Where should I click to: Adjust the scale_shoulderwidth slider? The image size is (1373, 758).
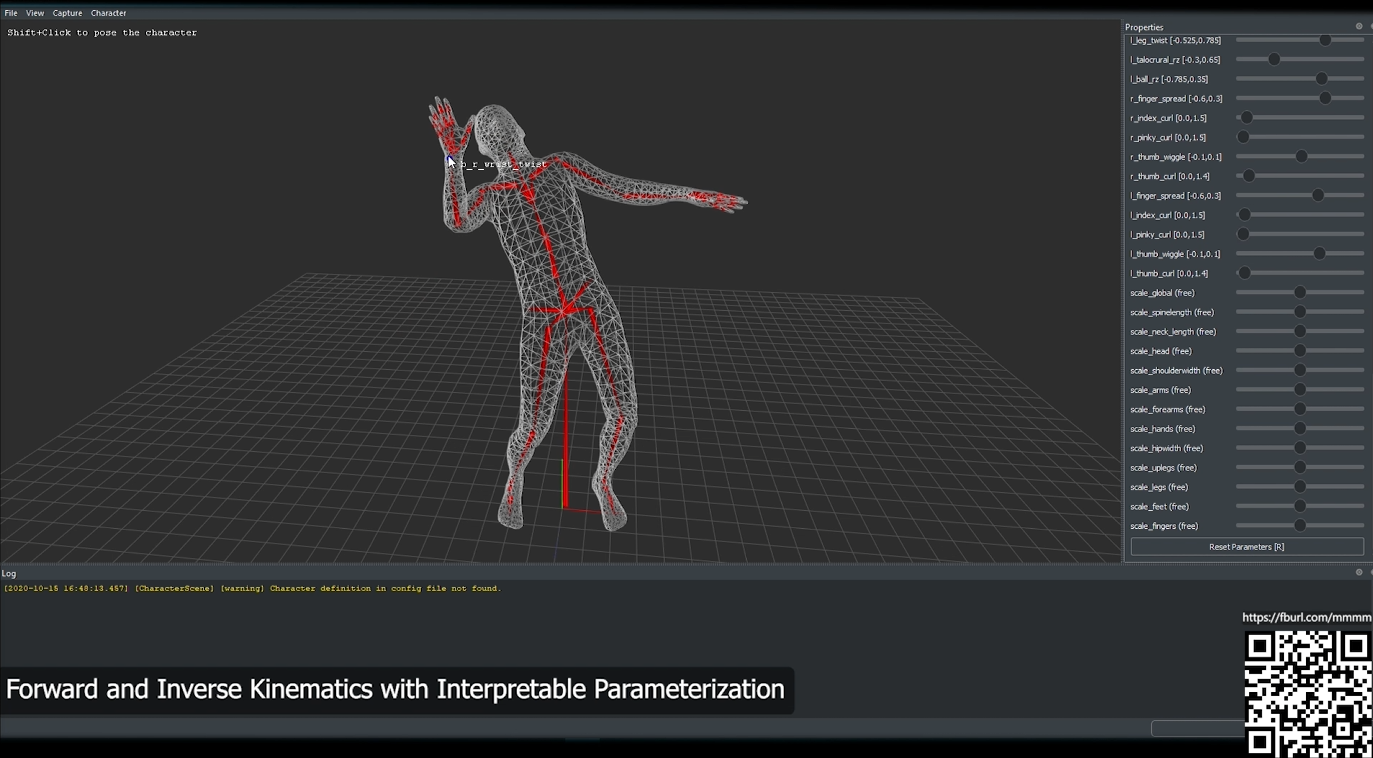click(x=1299, y=369)
